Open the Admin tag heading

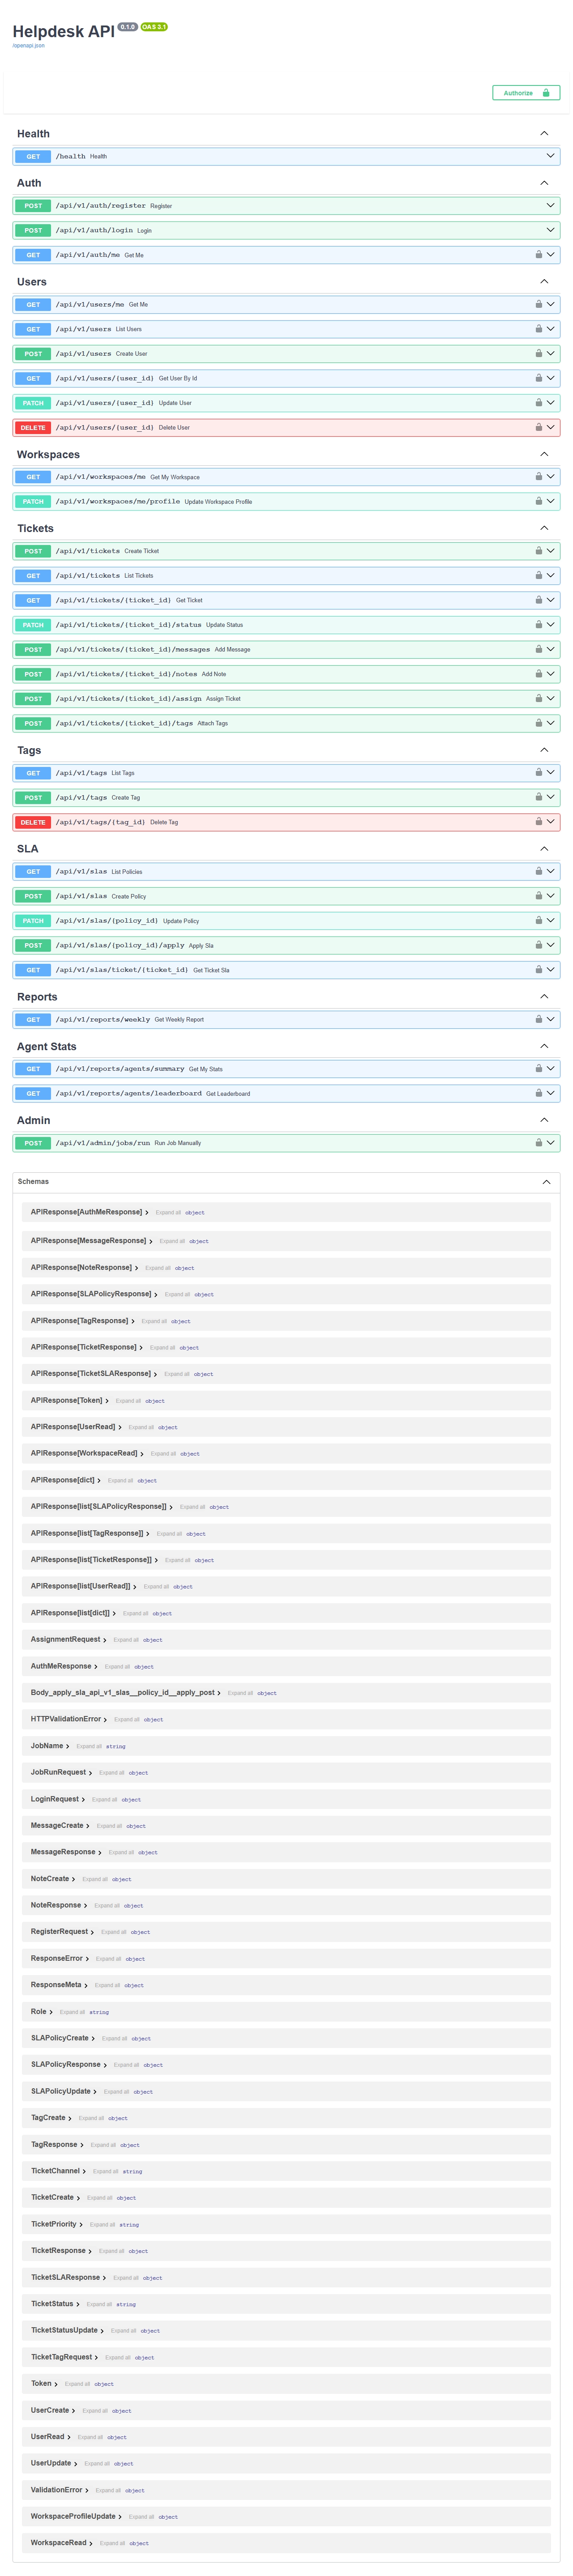coord(33,1120)
